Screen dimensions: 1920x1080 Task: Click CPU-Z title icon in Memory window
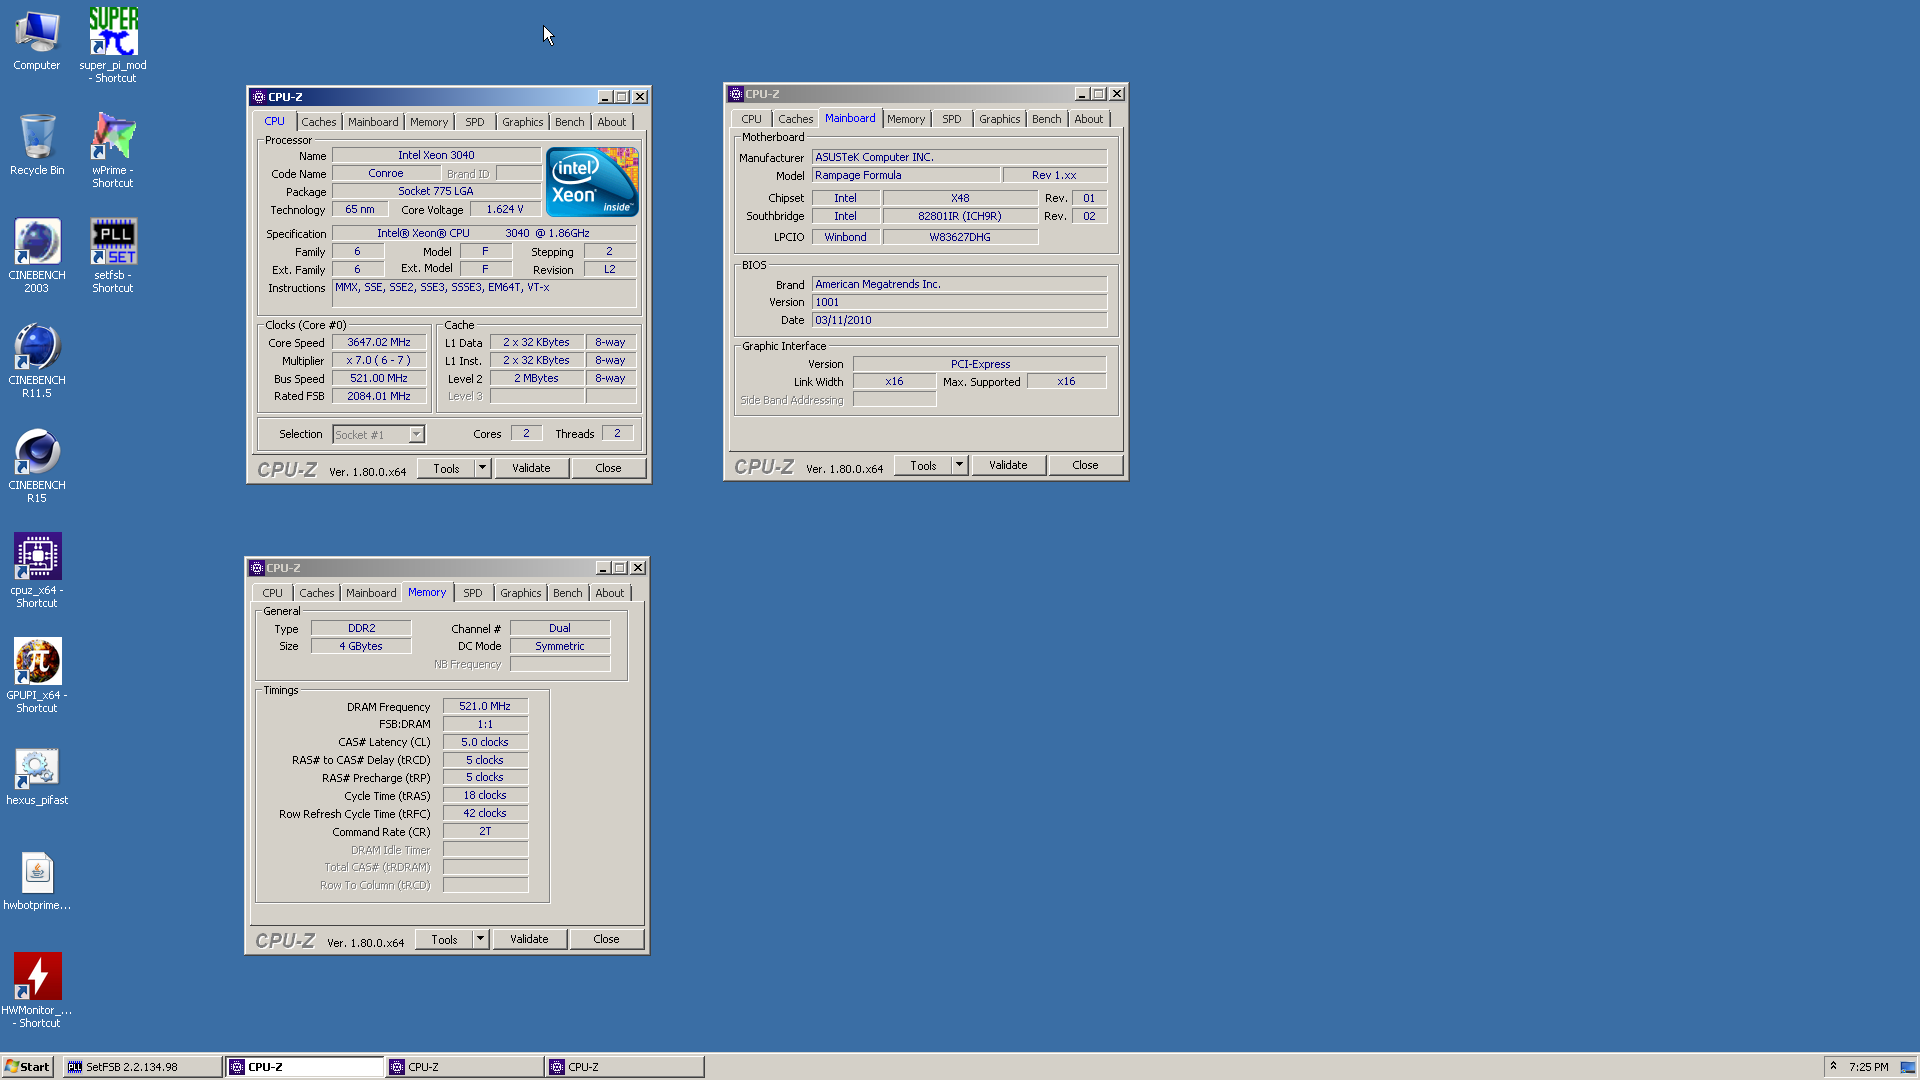(257, 568)
